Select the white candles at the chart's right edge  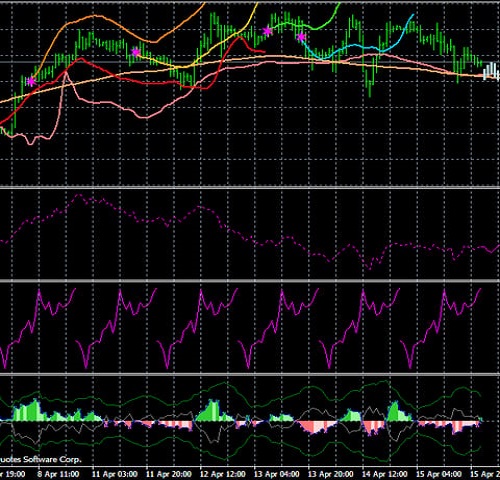(x=492, y=71)
